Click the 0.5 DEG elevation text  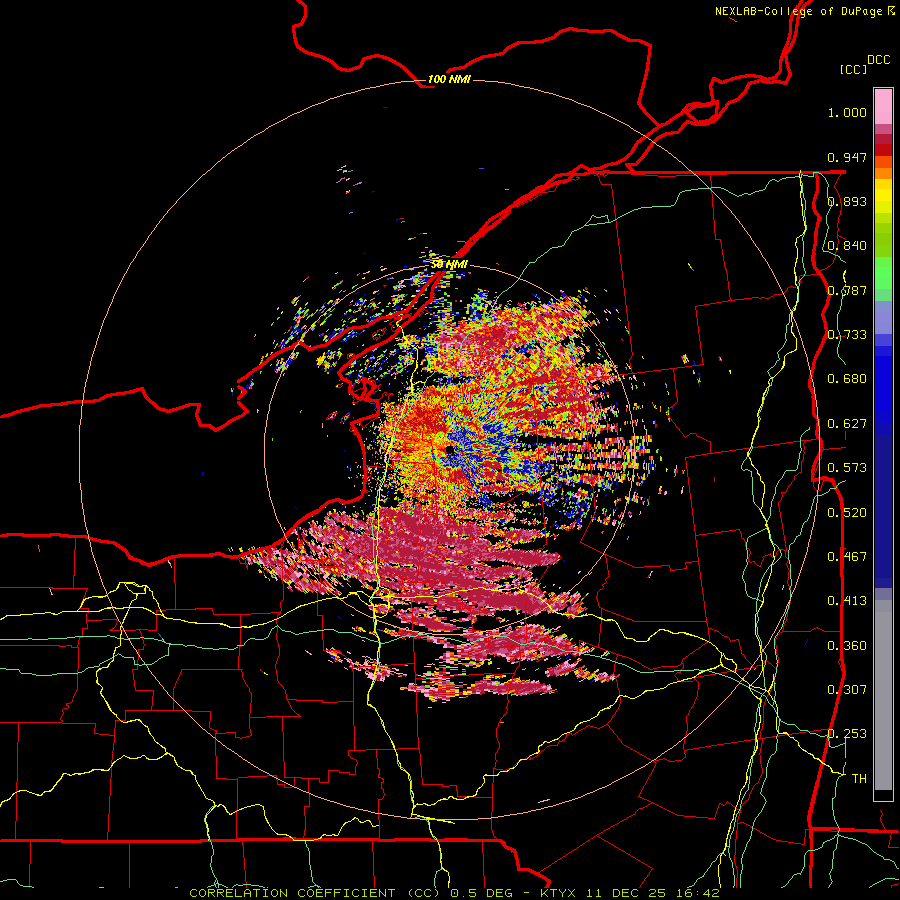[484, 893]
